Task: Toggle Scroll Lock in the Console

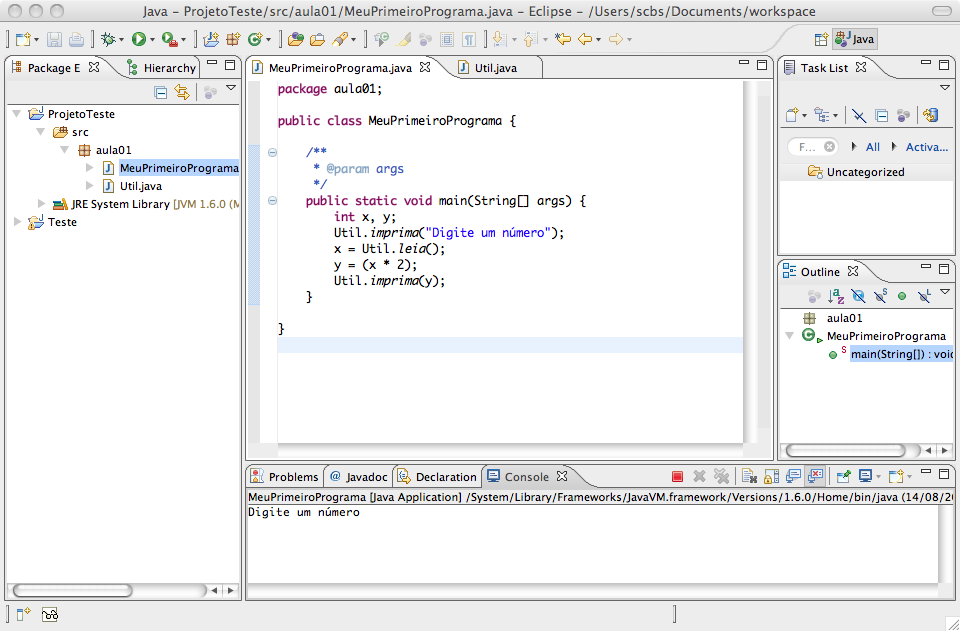Action: pos(771,477)
